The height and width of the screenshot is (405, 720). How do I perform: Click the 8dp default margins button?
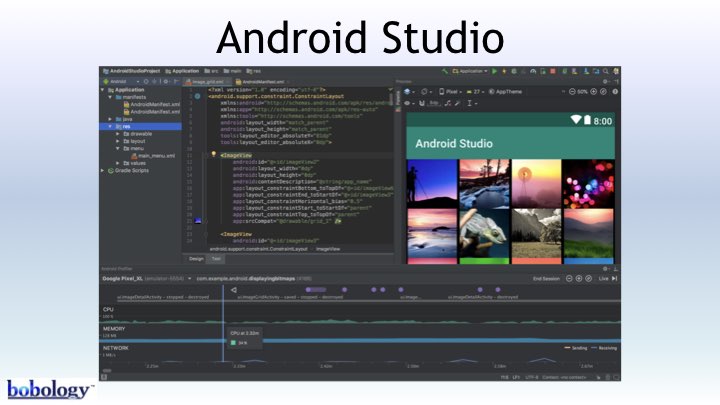pyautogui.click(x=434, y=103)
